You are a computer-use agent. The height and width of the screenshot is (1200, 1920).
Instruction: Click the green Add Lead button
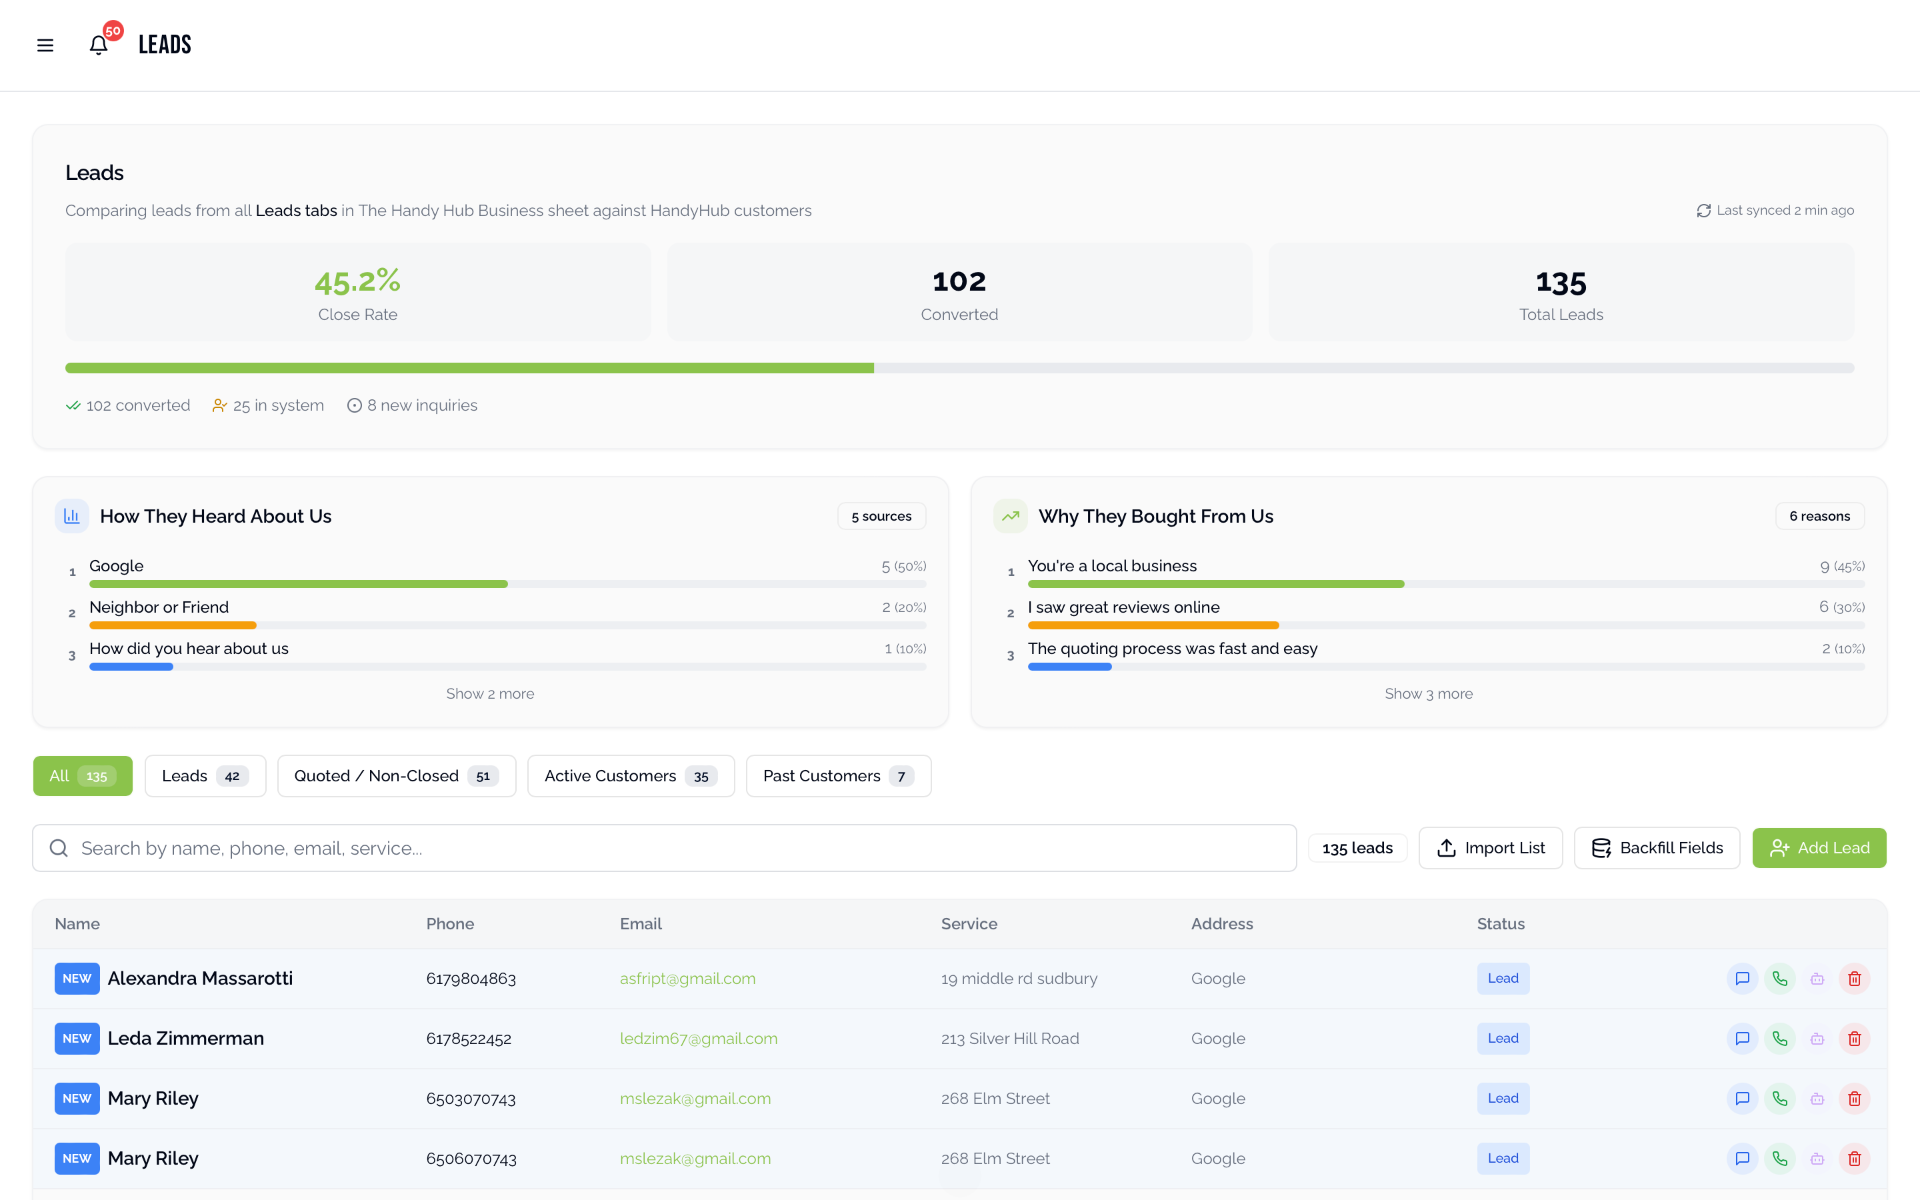click(1819, 848)
